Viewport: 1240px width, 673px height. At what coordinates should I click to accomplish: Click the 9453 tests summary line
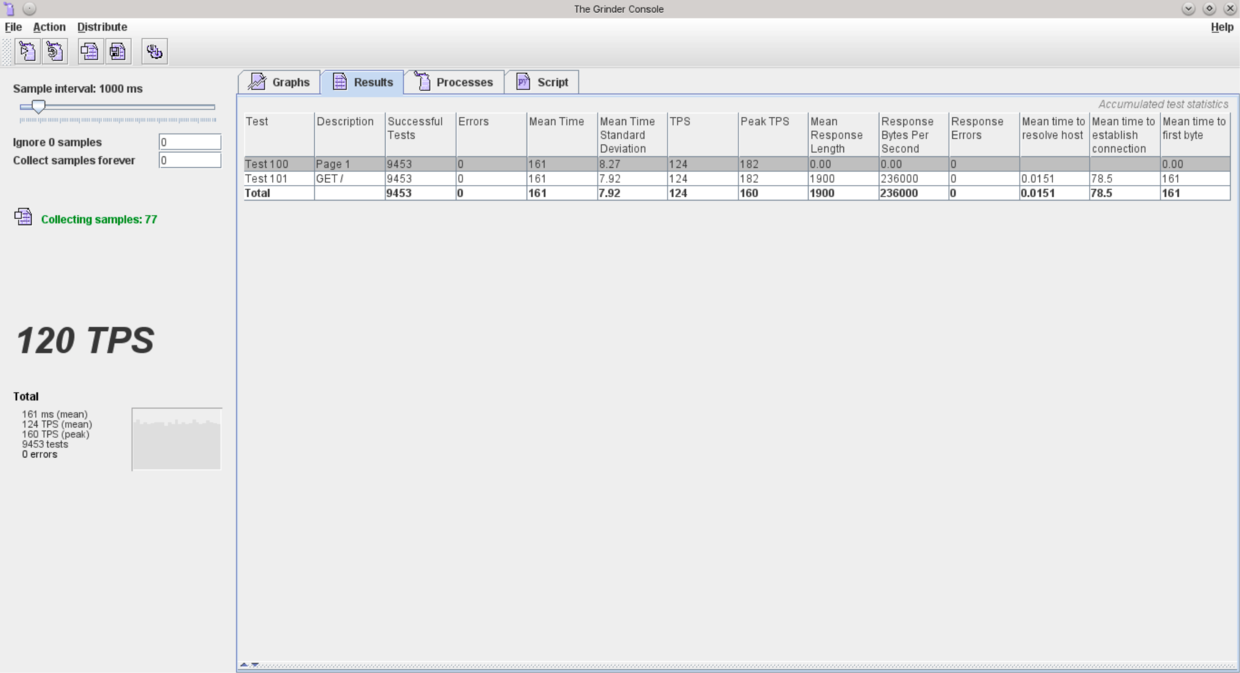tap(45, 444)
